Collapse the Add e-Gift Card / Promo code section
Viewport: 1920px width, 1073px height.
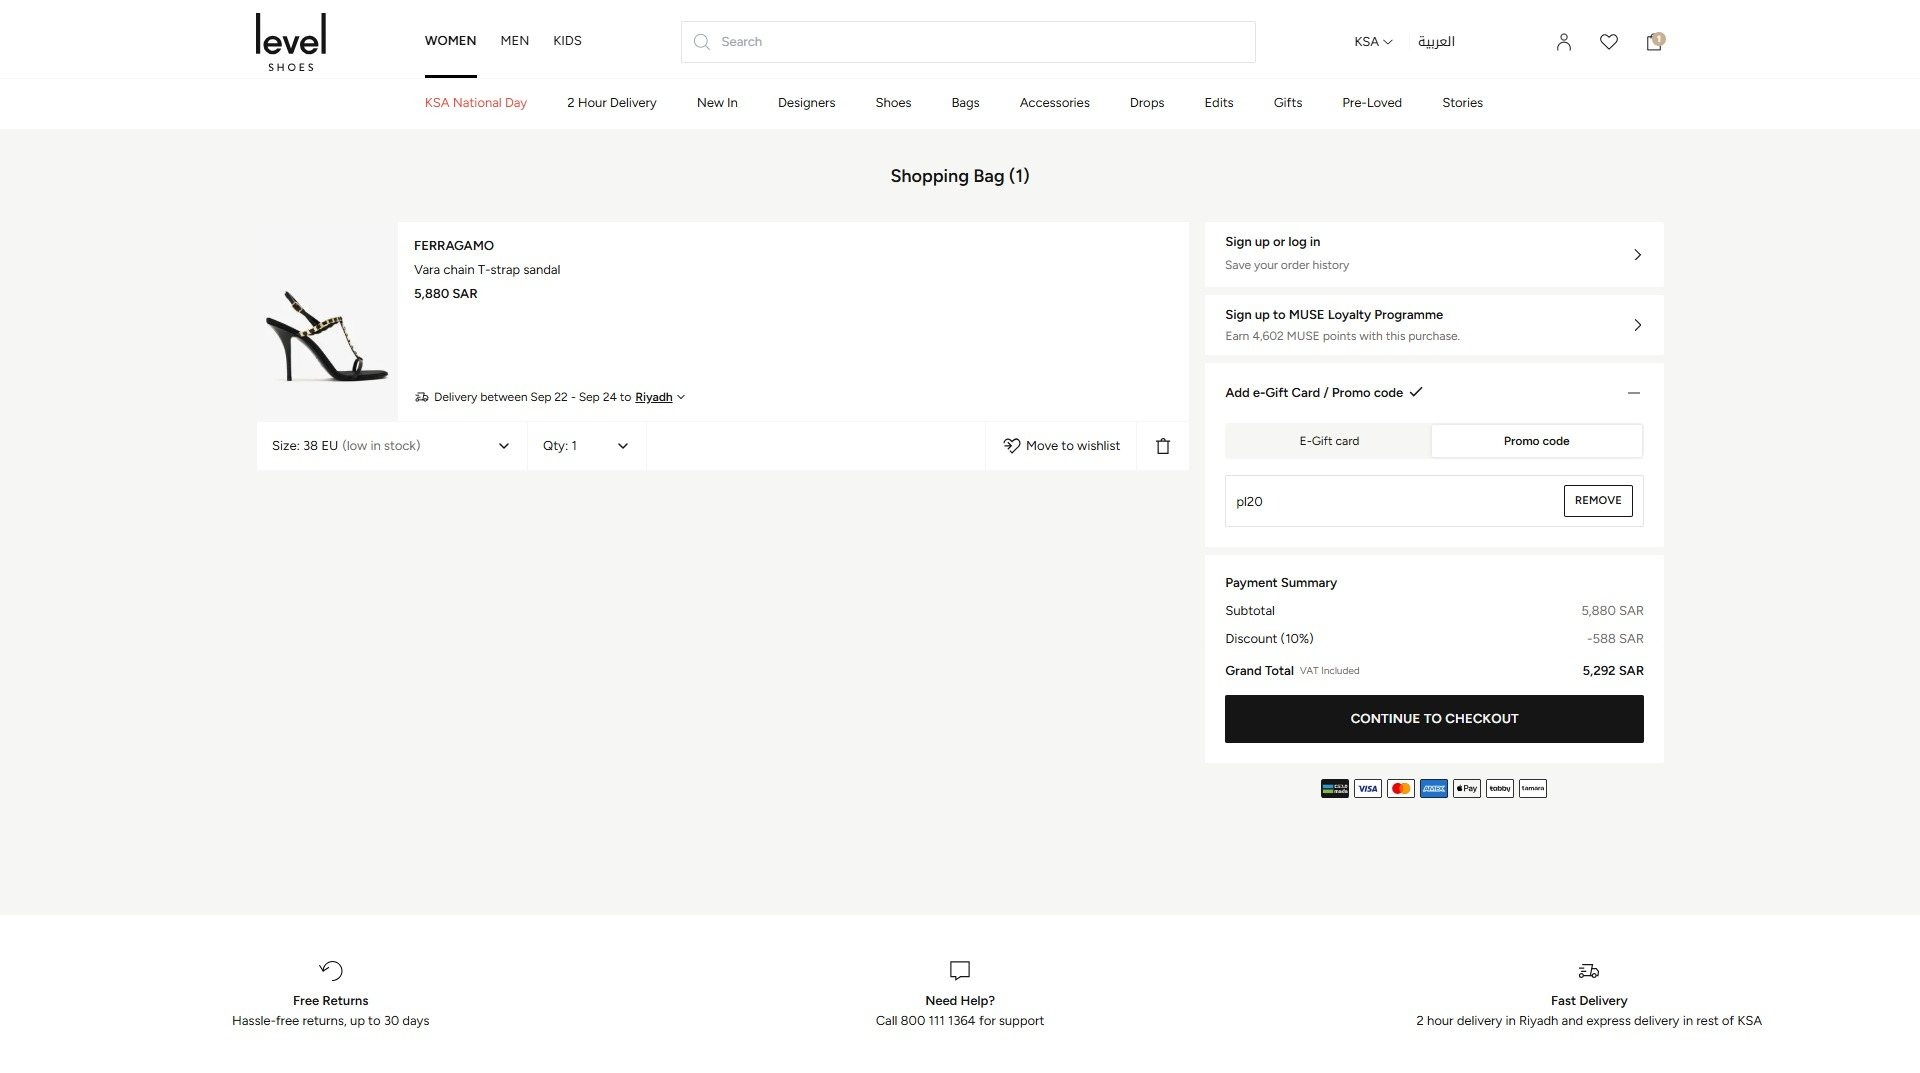(x=1634, y=393)
